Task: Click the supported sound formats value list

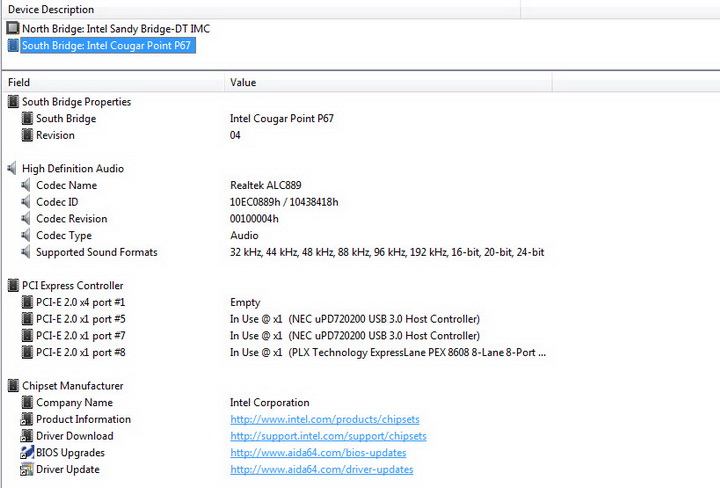Action: [x=387, y=252]
